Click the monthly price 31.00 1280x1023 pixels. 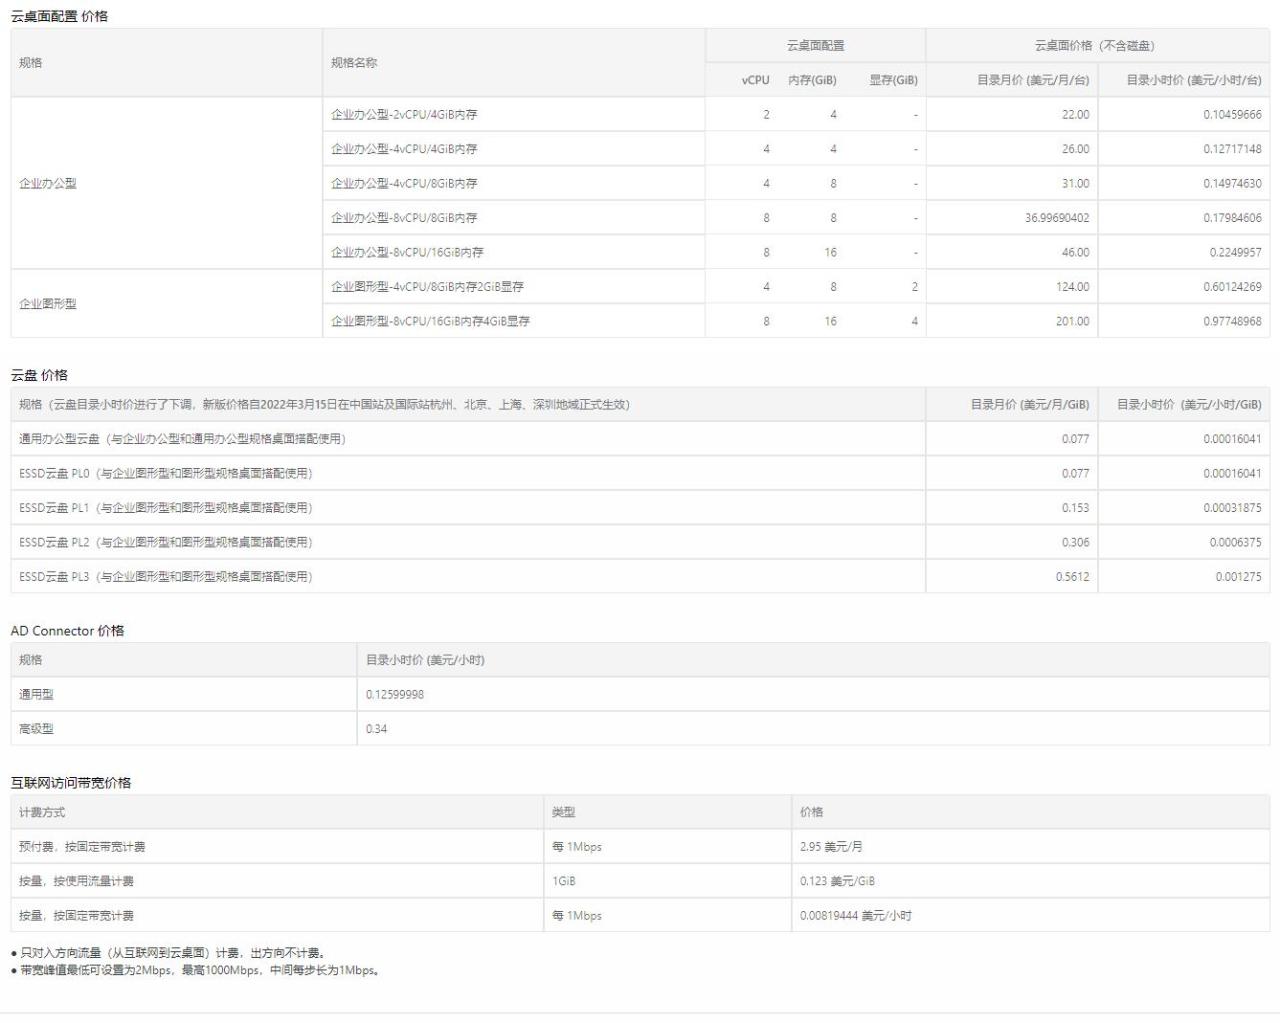1075,184
